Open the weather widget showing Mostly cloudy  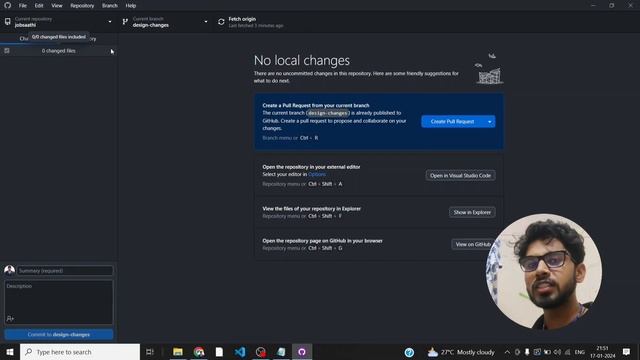point(461,352)
